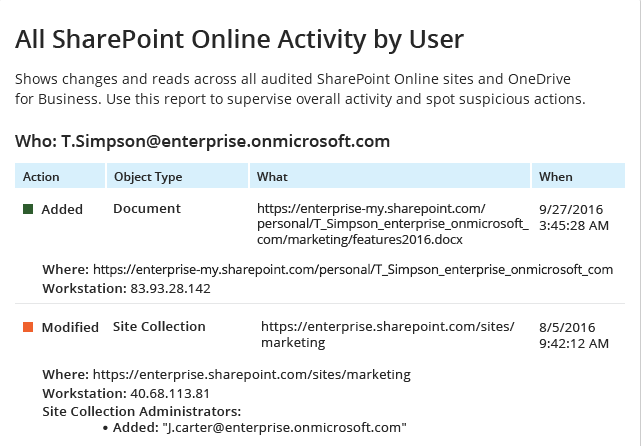Click the Site Collection object type cell
The height and width of the screenshot is (446, 641).
tap(159, 327)
